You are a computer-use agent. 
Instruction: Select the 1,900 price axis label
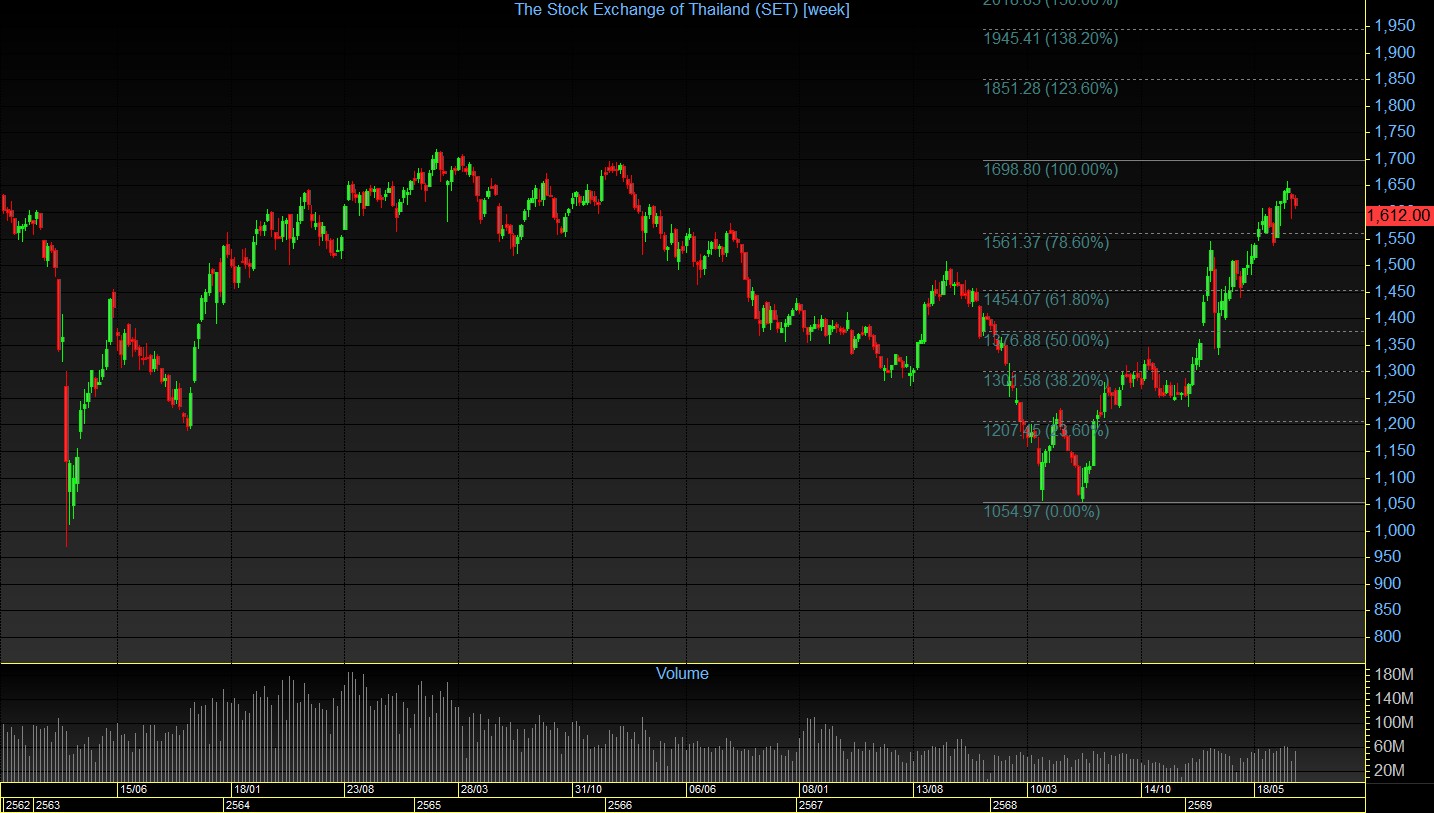[1394, 52]
